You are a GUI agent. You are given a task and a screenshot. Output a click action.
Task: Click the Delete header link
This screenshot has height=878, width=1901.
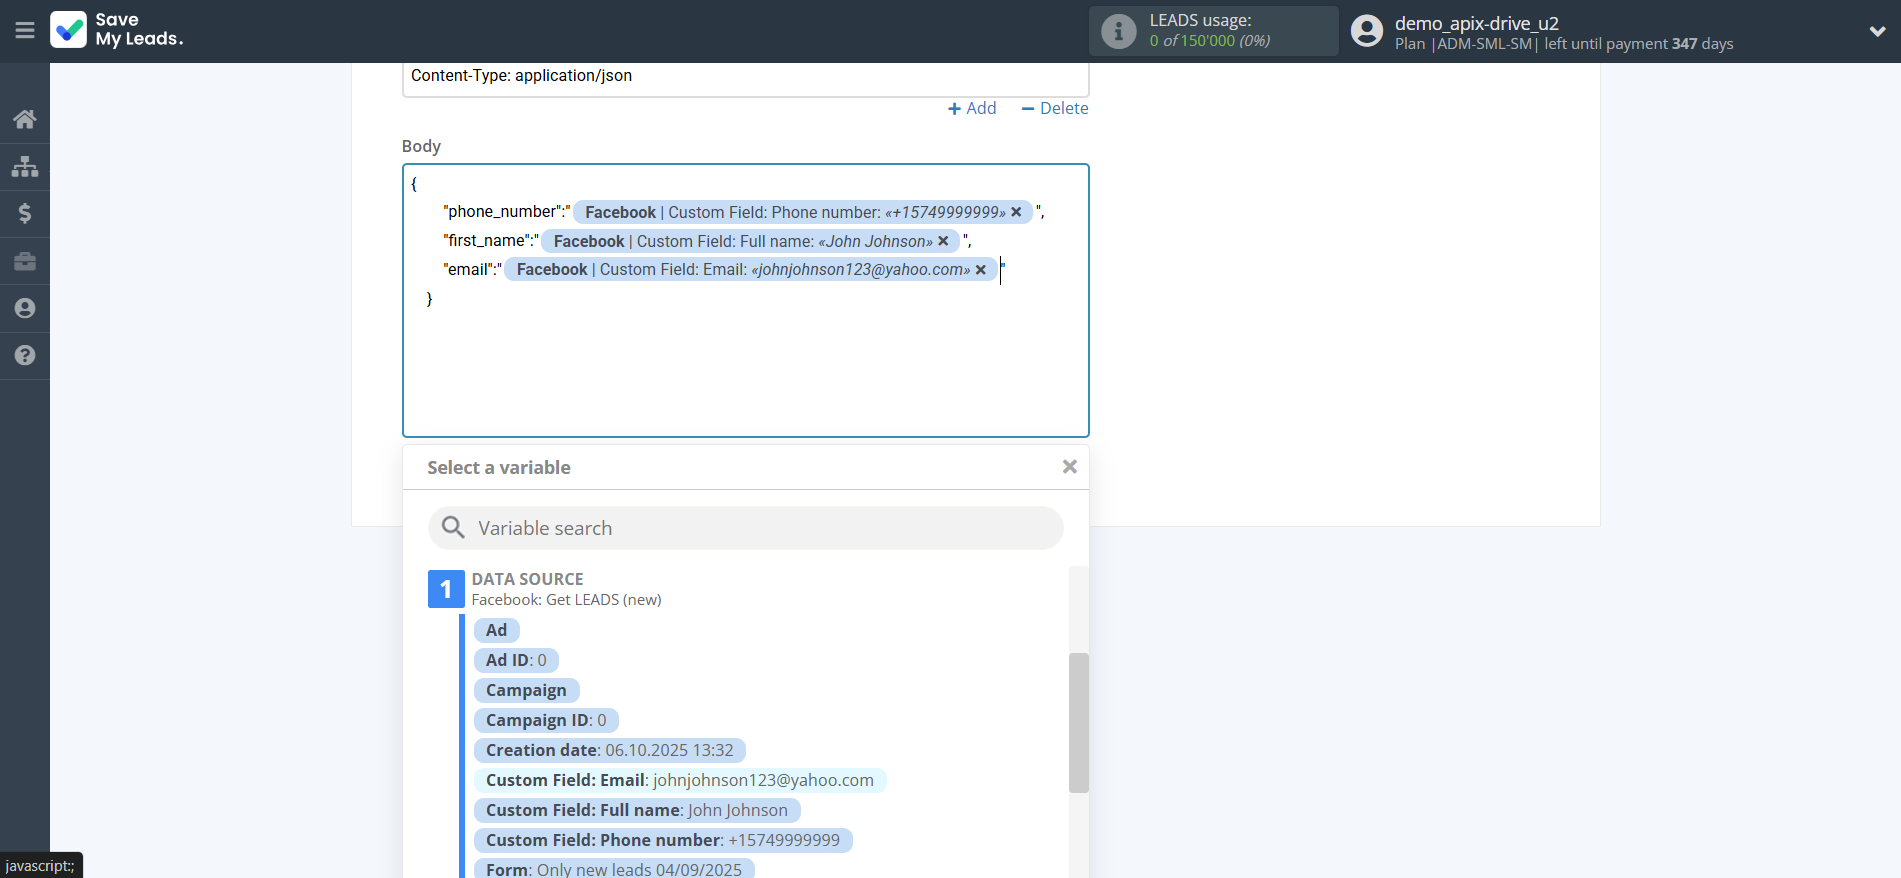[1055, 108]
